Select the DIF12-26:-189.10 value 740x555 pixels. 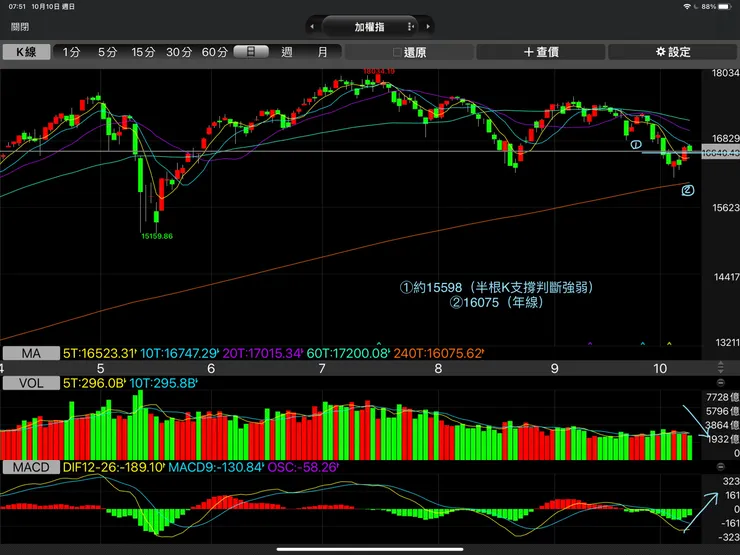(113, 467)
